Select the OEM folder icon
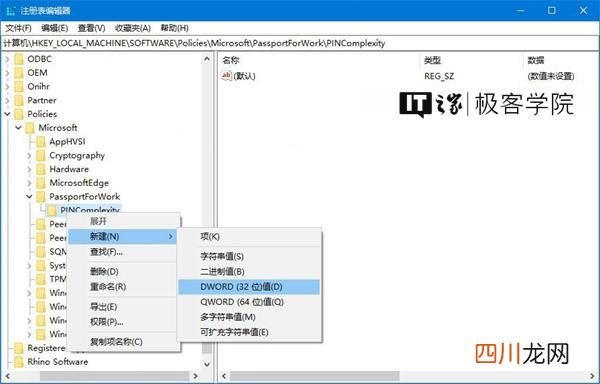600x384 pixels. [19, 73]
